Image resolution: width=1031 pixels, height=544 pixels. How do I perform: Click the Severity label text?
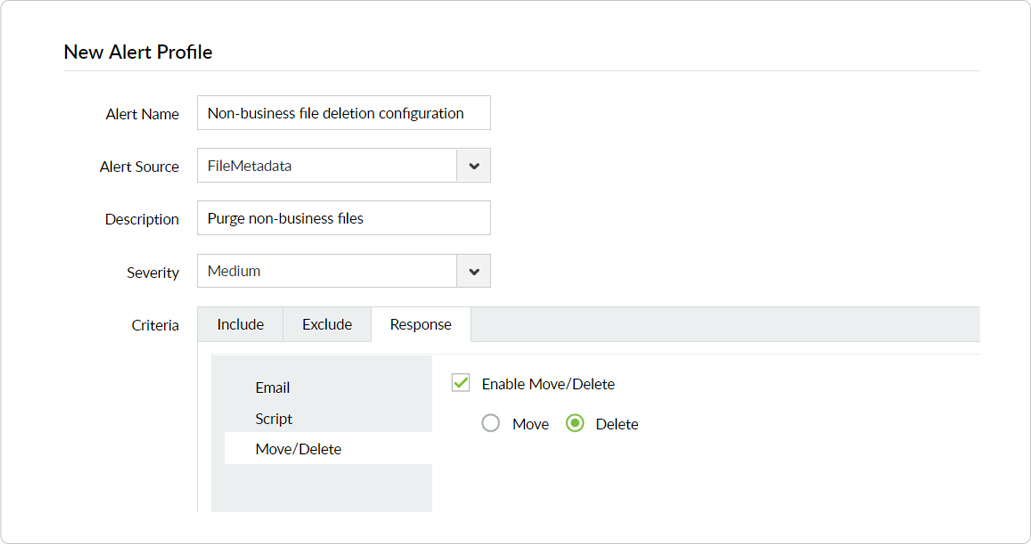pyautogui.click(x=153, y=273)
